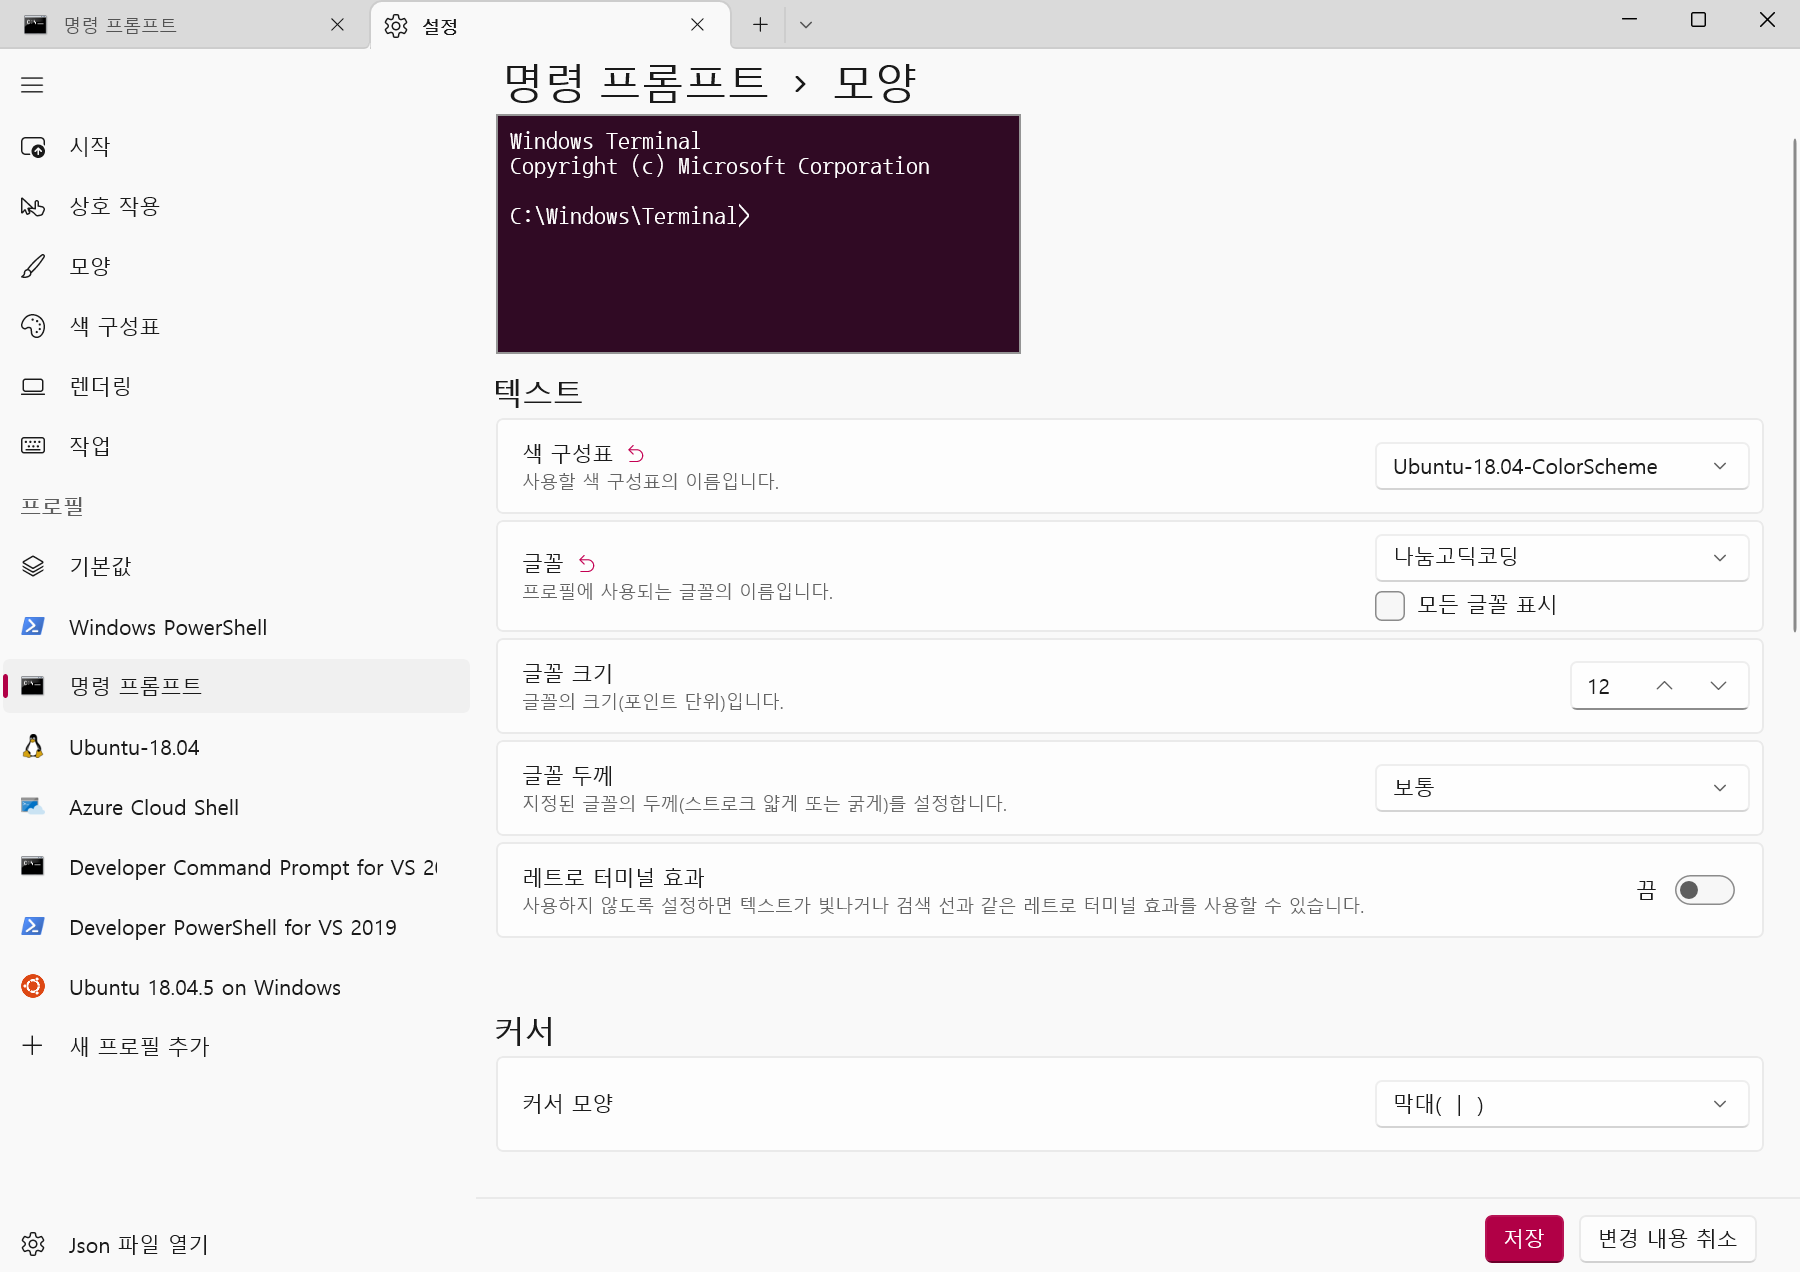Open the 커서 모양 막대 dropdown
The image size is (1800, 1272).
[1562, 1104]
